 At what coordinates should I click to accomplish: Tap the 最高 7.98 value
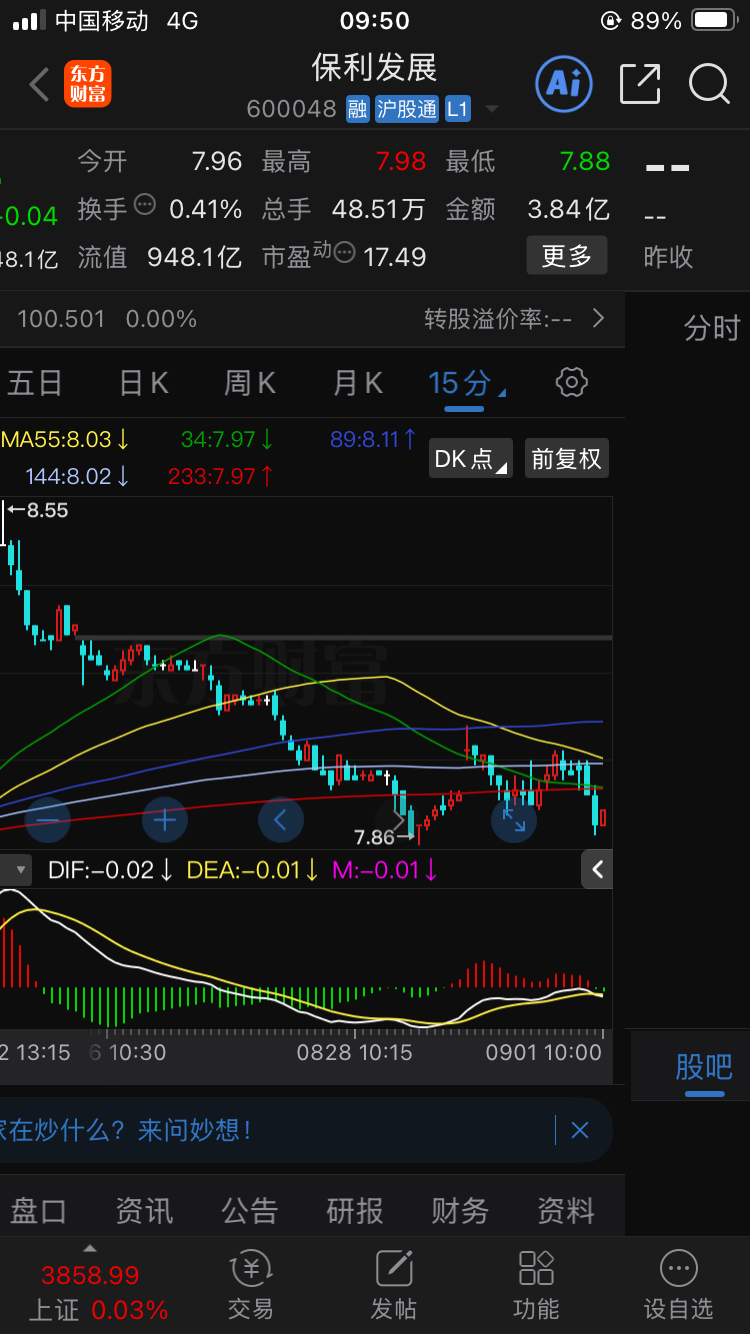[401, 161]
